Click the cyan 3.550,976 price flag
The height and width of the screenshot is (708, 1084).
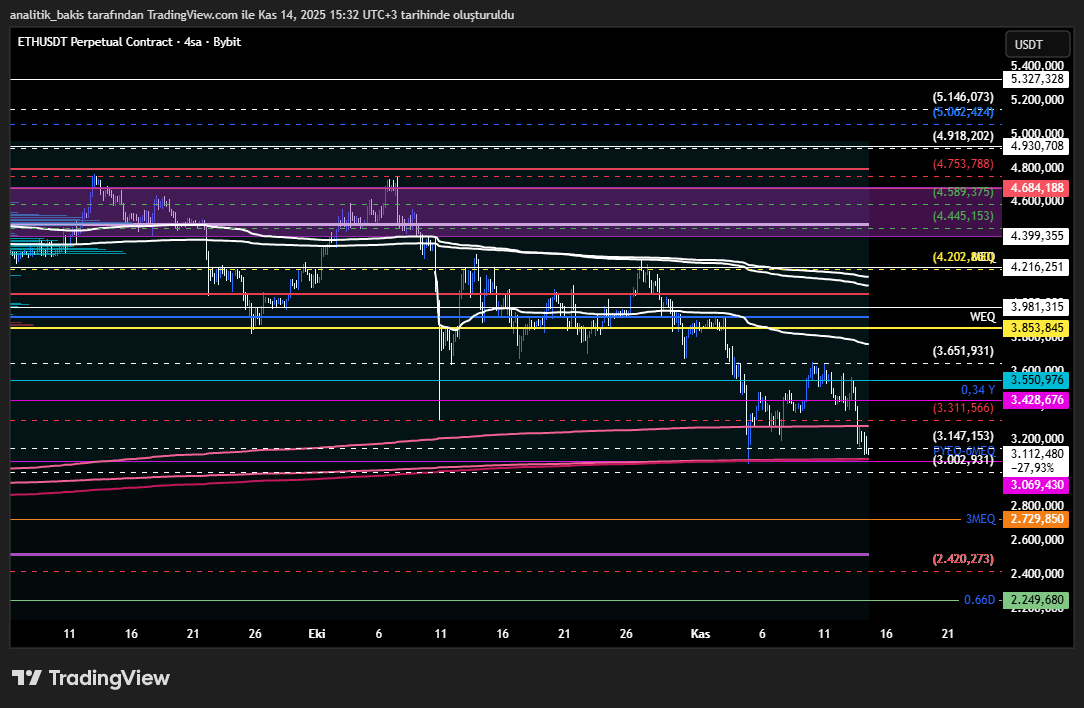click(1037, 380)
